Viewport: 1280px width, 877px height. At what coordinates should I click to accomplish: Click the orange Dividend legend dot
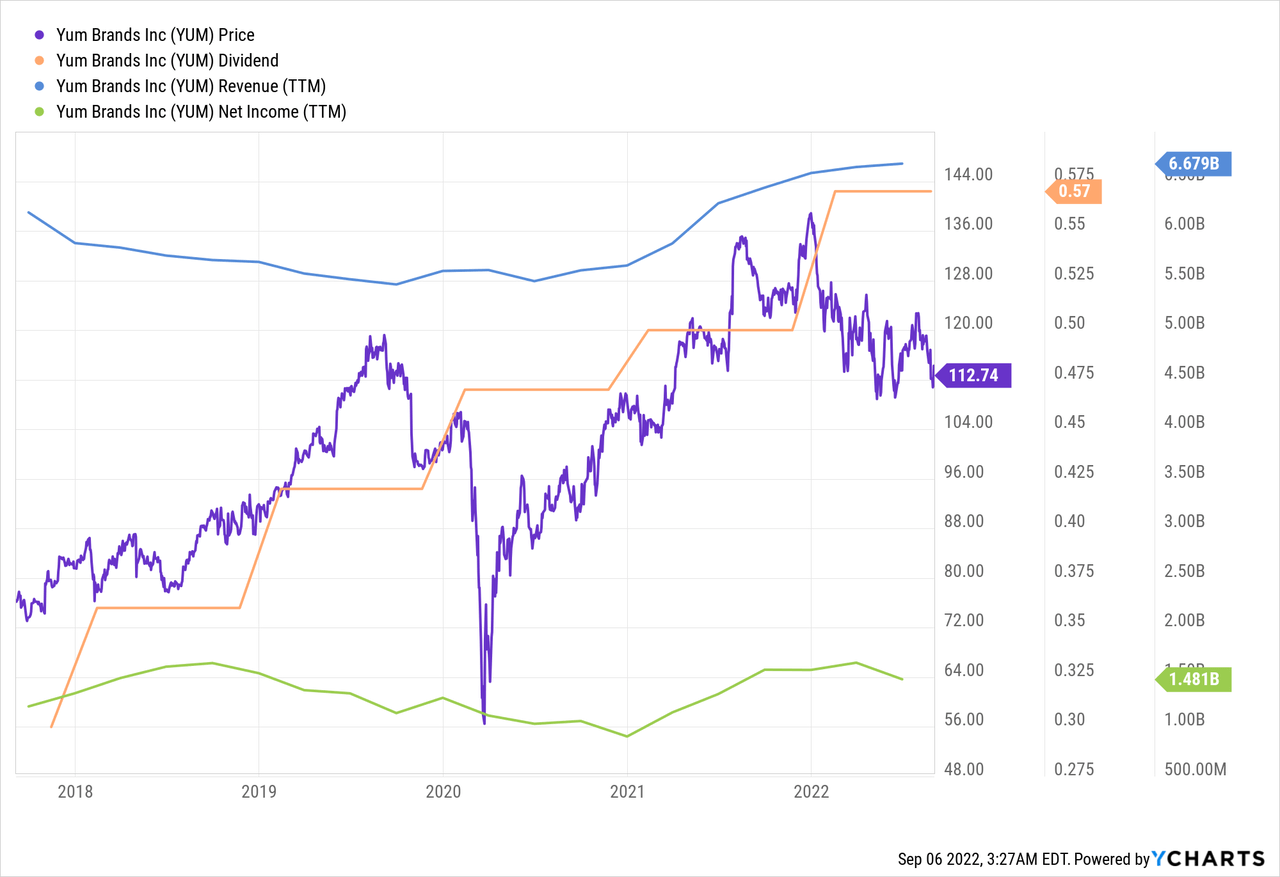(38, 61)
